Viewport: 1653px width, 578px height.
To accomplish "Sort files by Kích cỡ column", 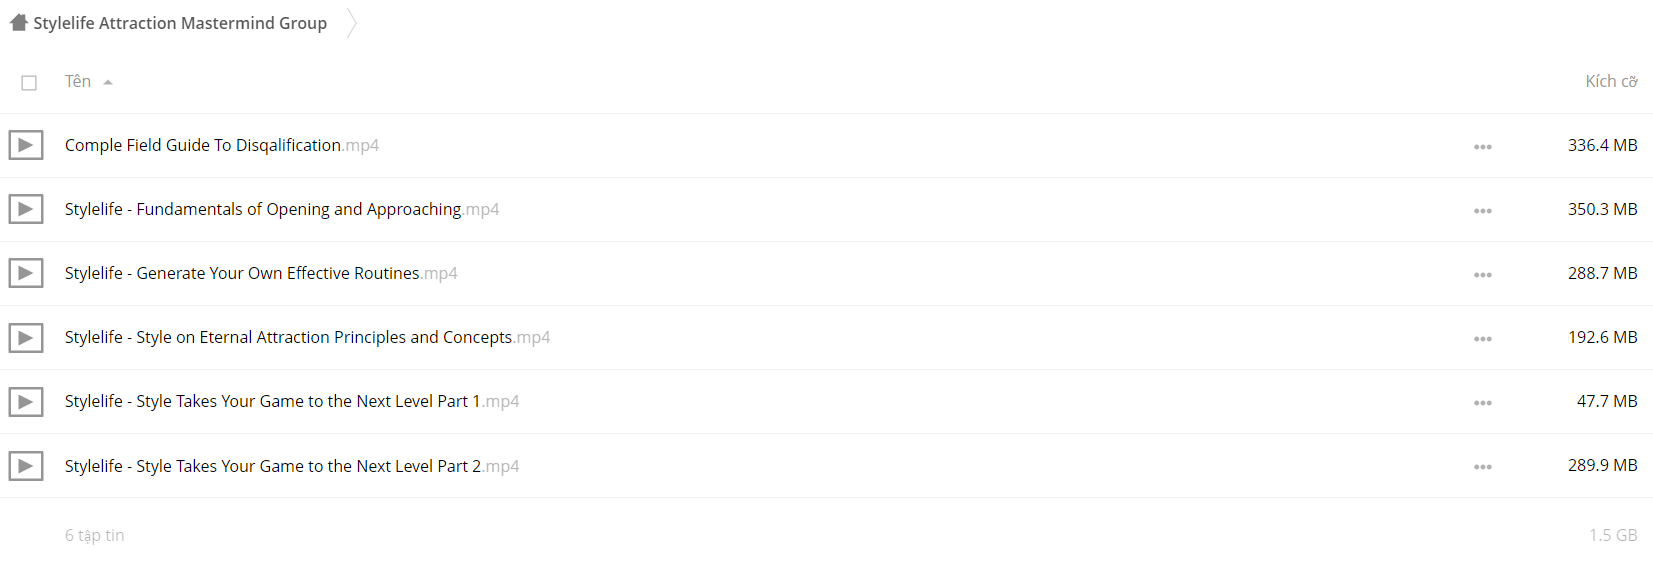I will pyautogui.click(x=1611, y=81).
